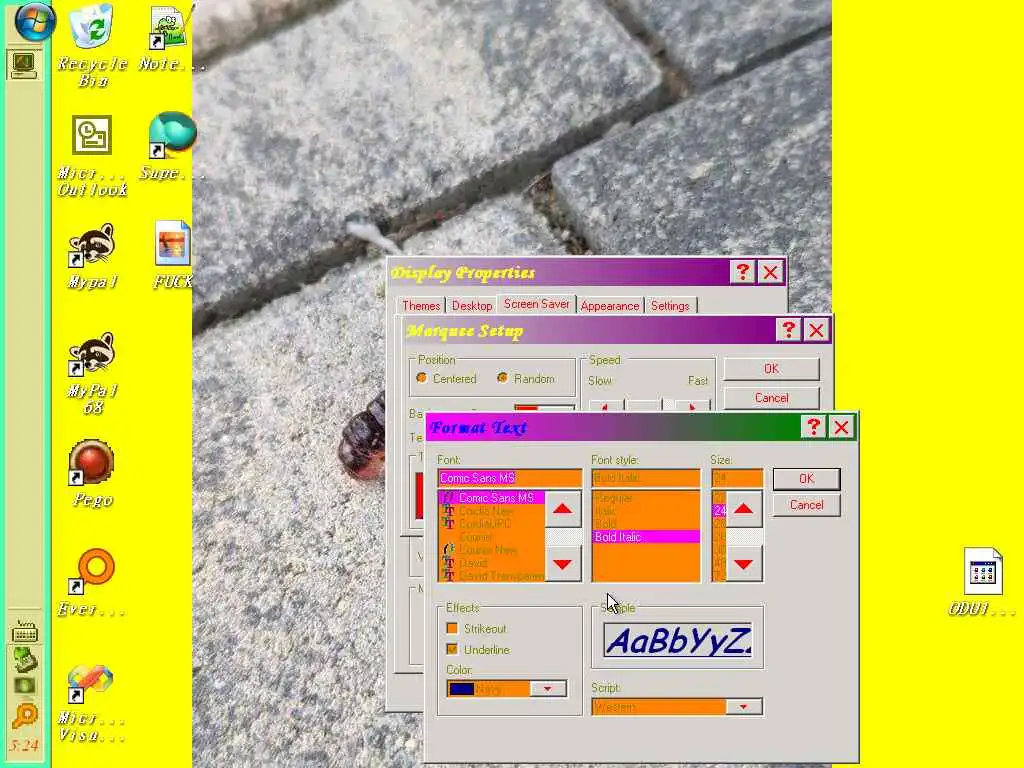The width and height of the screenshot is (1024, 768).
Task: Select the Centered position radio button
Action: point(422,378)
